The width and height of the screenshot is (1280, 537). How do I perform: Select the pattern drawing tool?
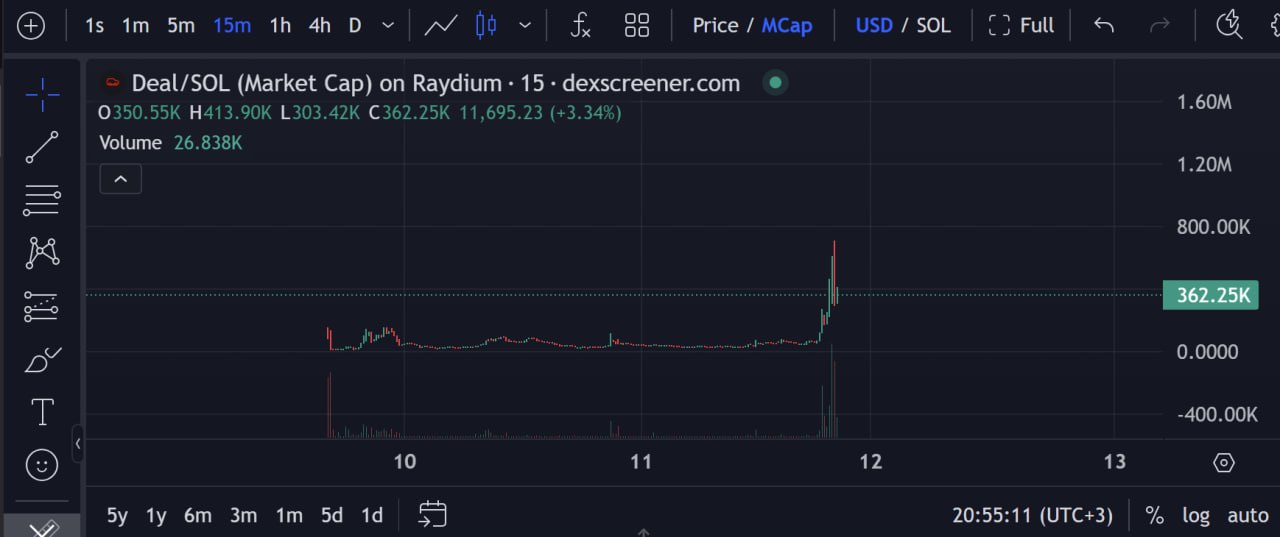[42, 252]
